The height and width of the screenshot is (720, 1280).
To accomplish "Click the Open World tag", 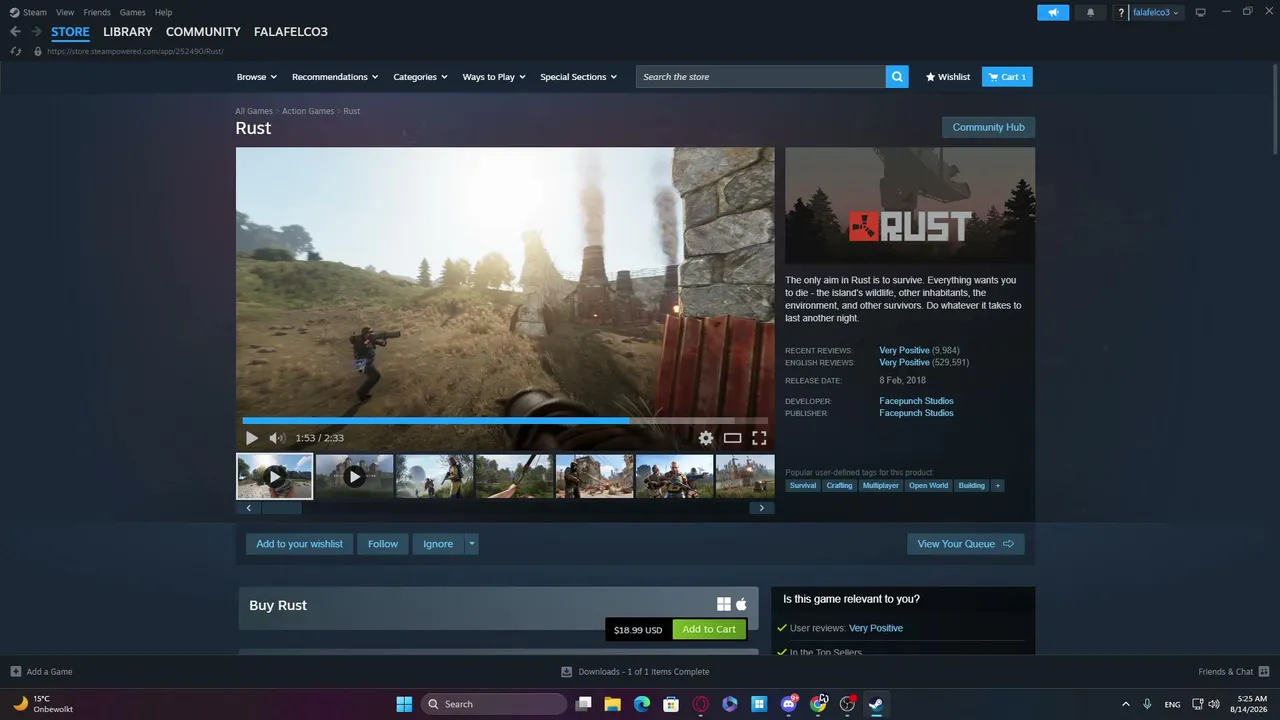I will 928,486.
